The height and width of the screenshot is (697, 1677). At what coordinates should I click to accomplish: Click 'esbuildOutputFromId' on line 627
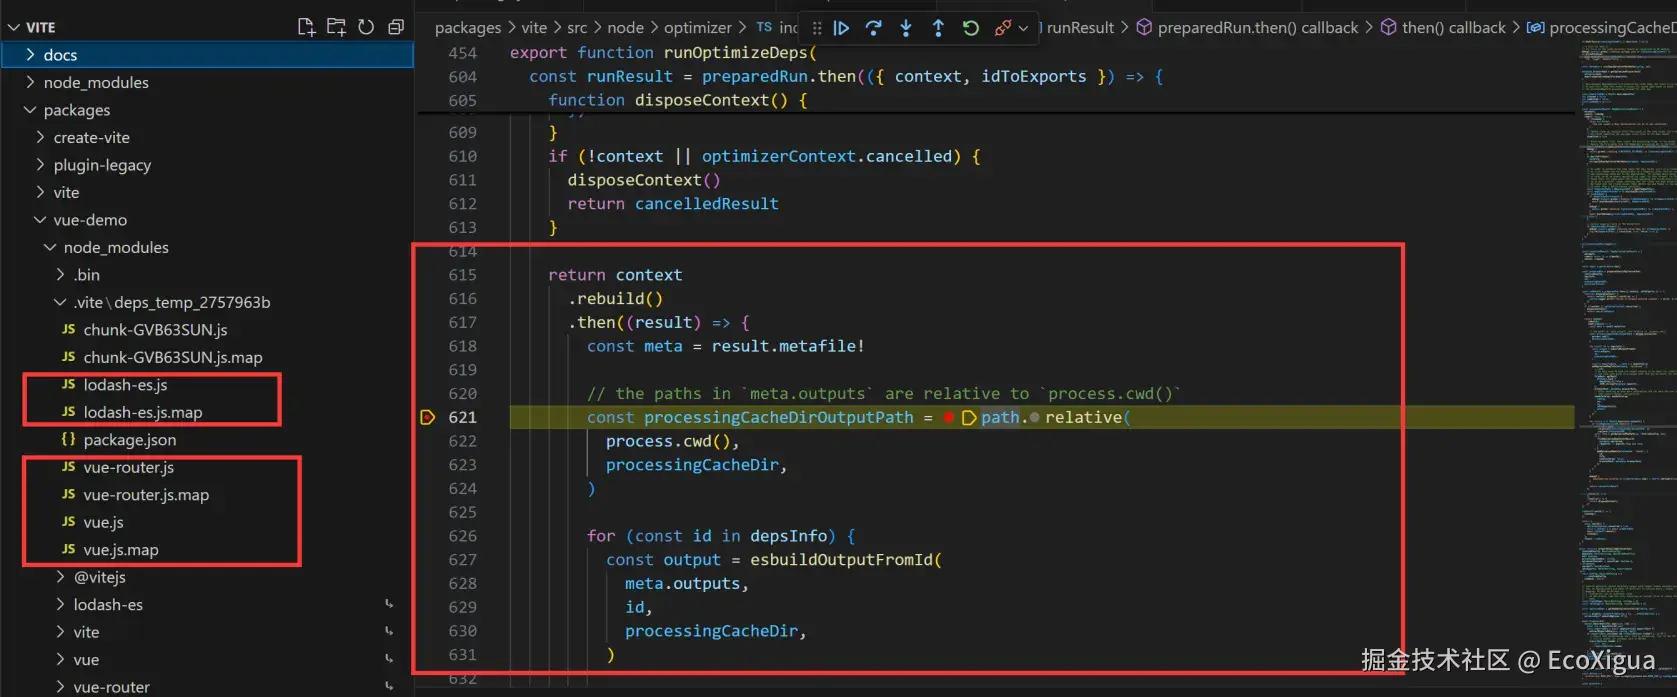(x=841, y=560)
